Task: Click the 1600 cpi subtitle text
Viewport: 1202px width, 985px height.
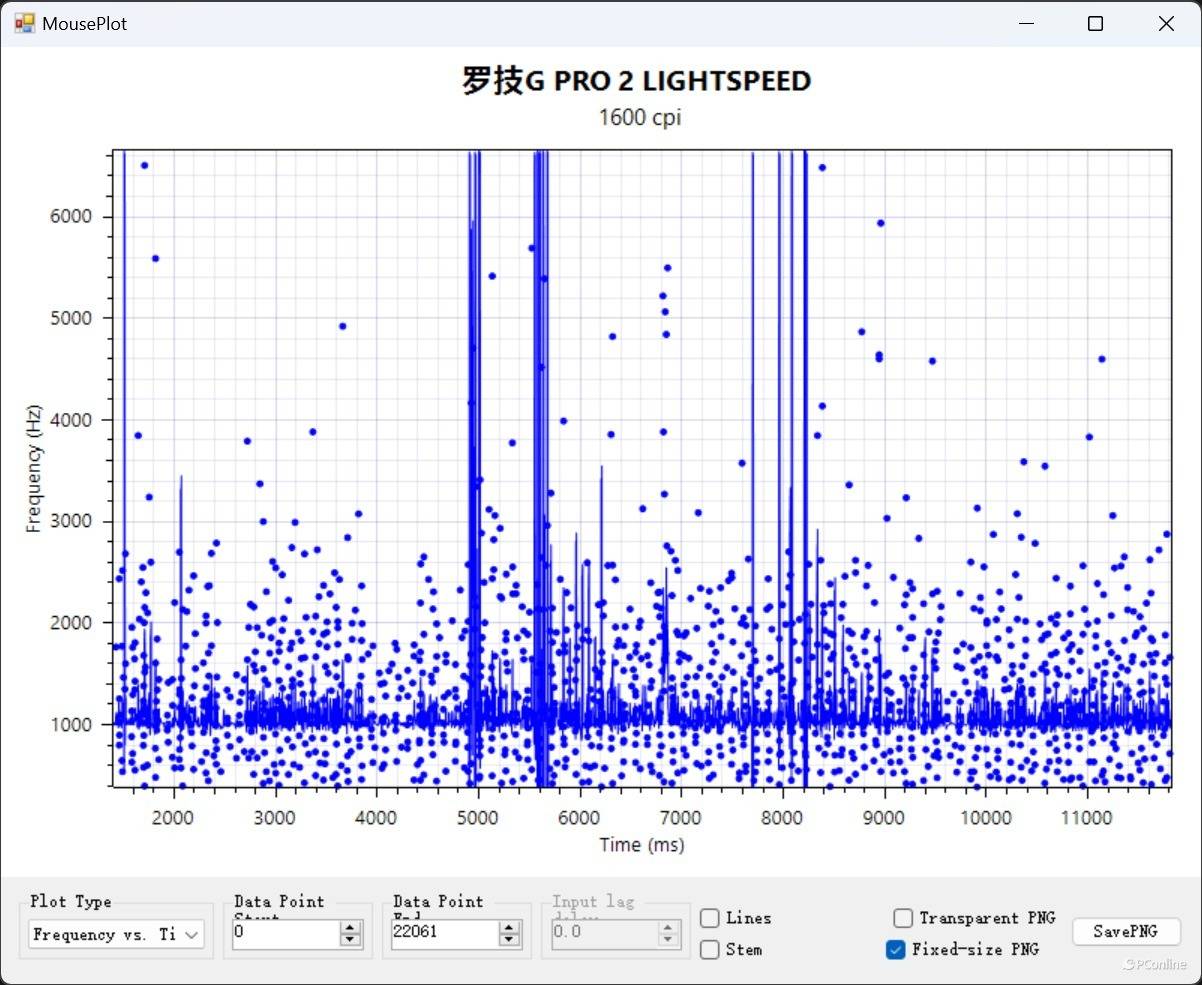Action: click(640, 118)
